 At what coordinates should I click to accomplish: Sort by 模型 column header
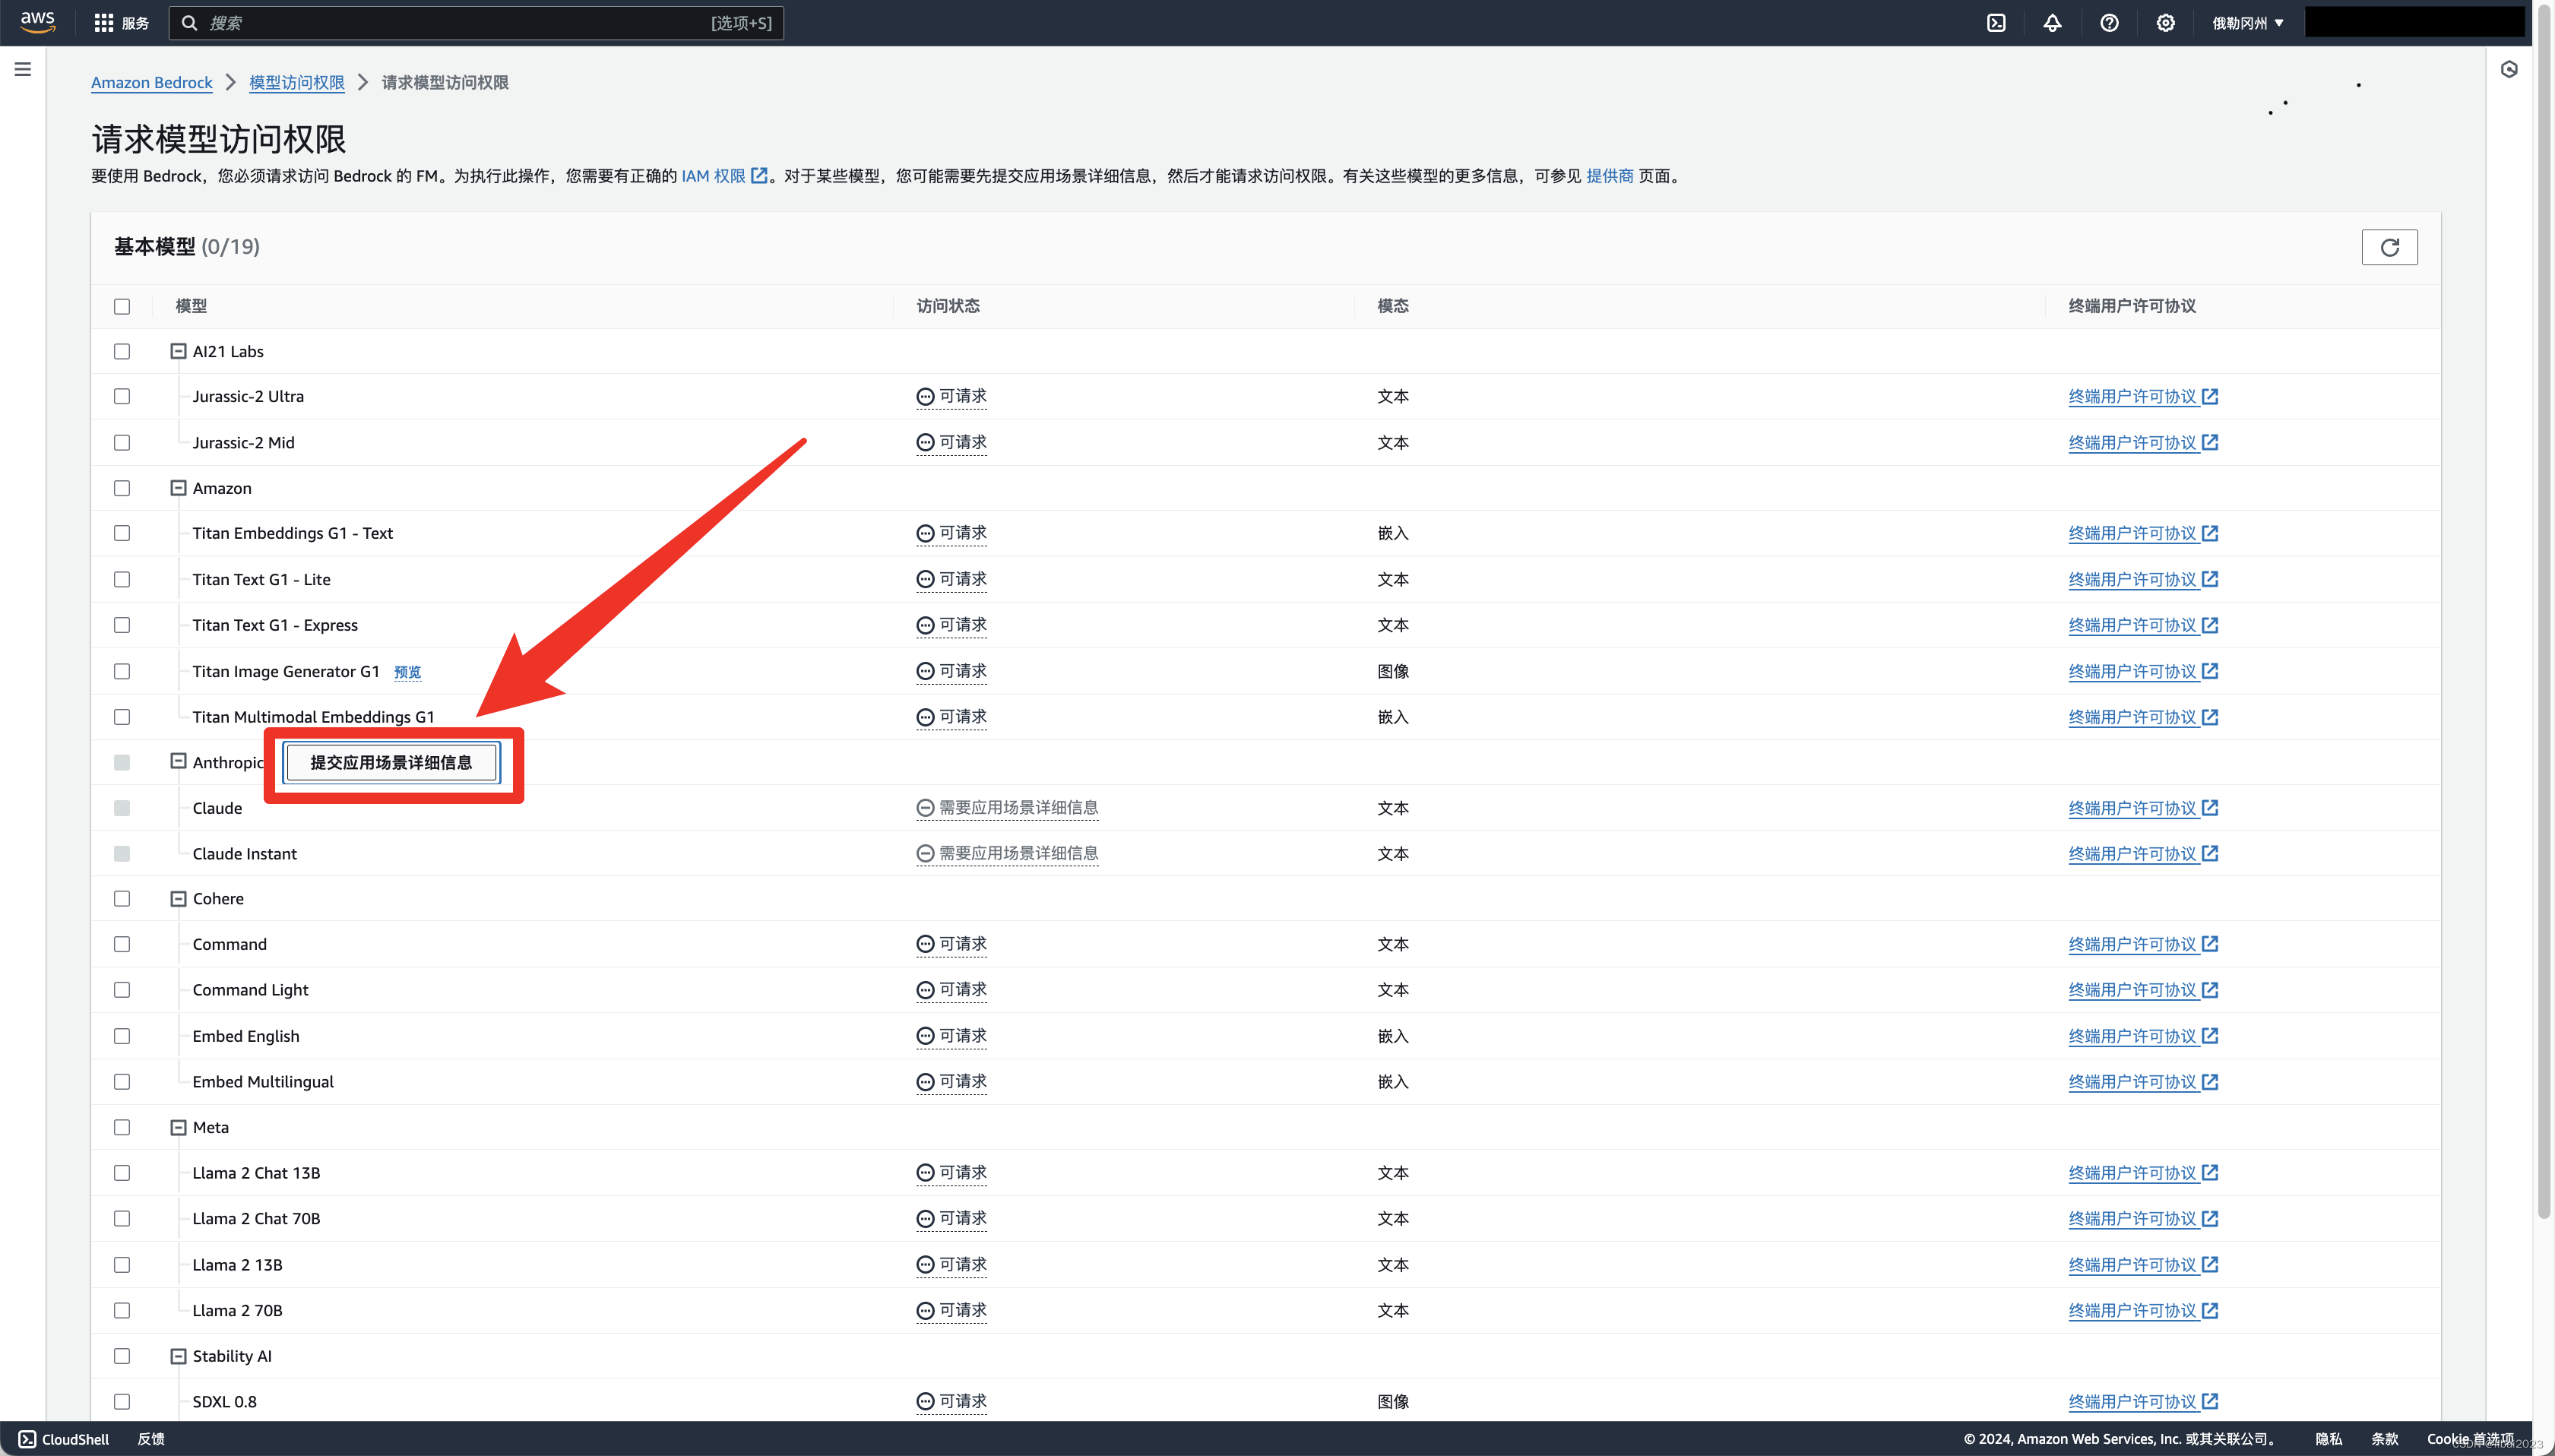click(x=191, y=306)
